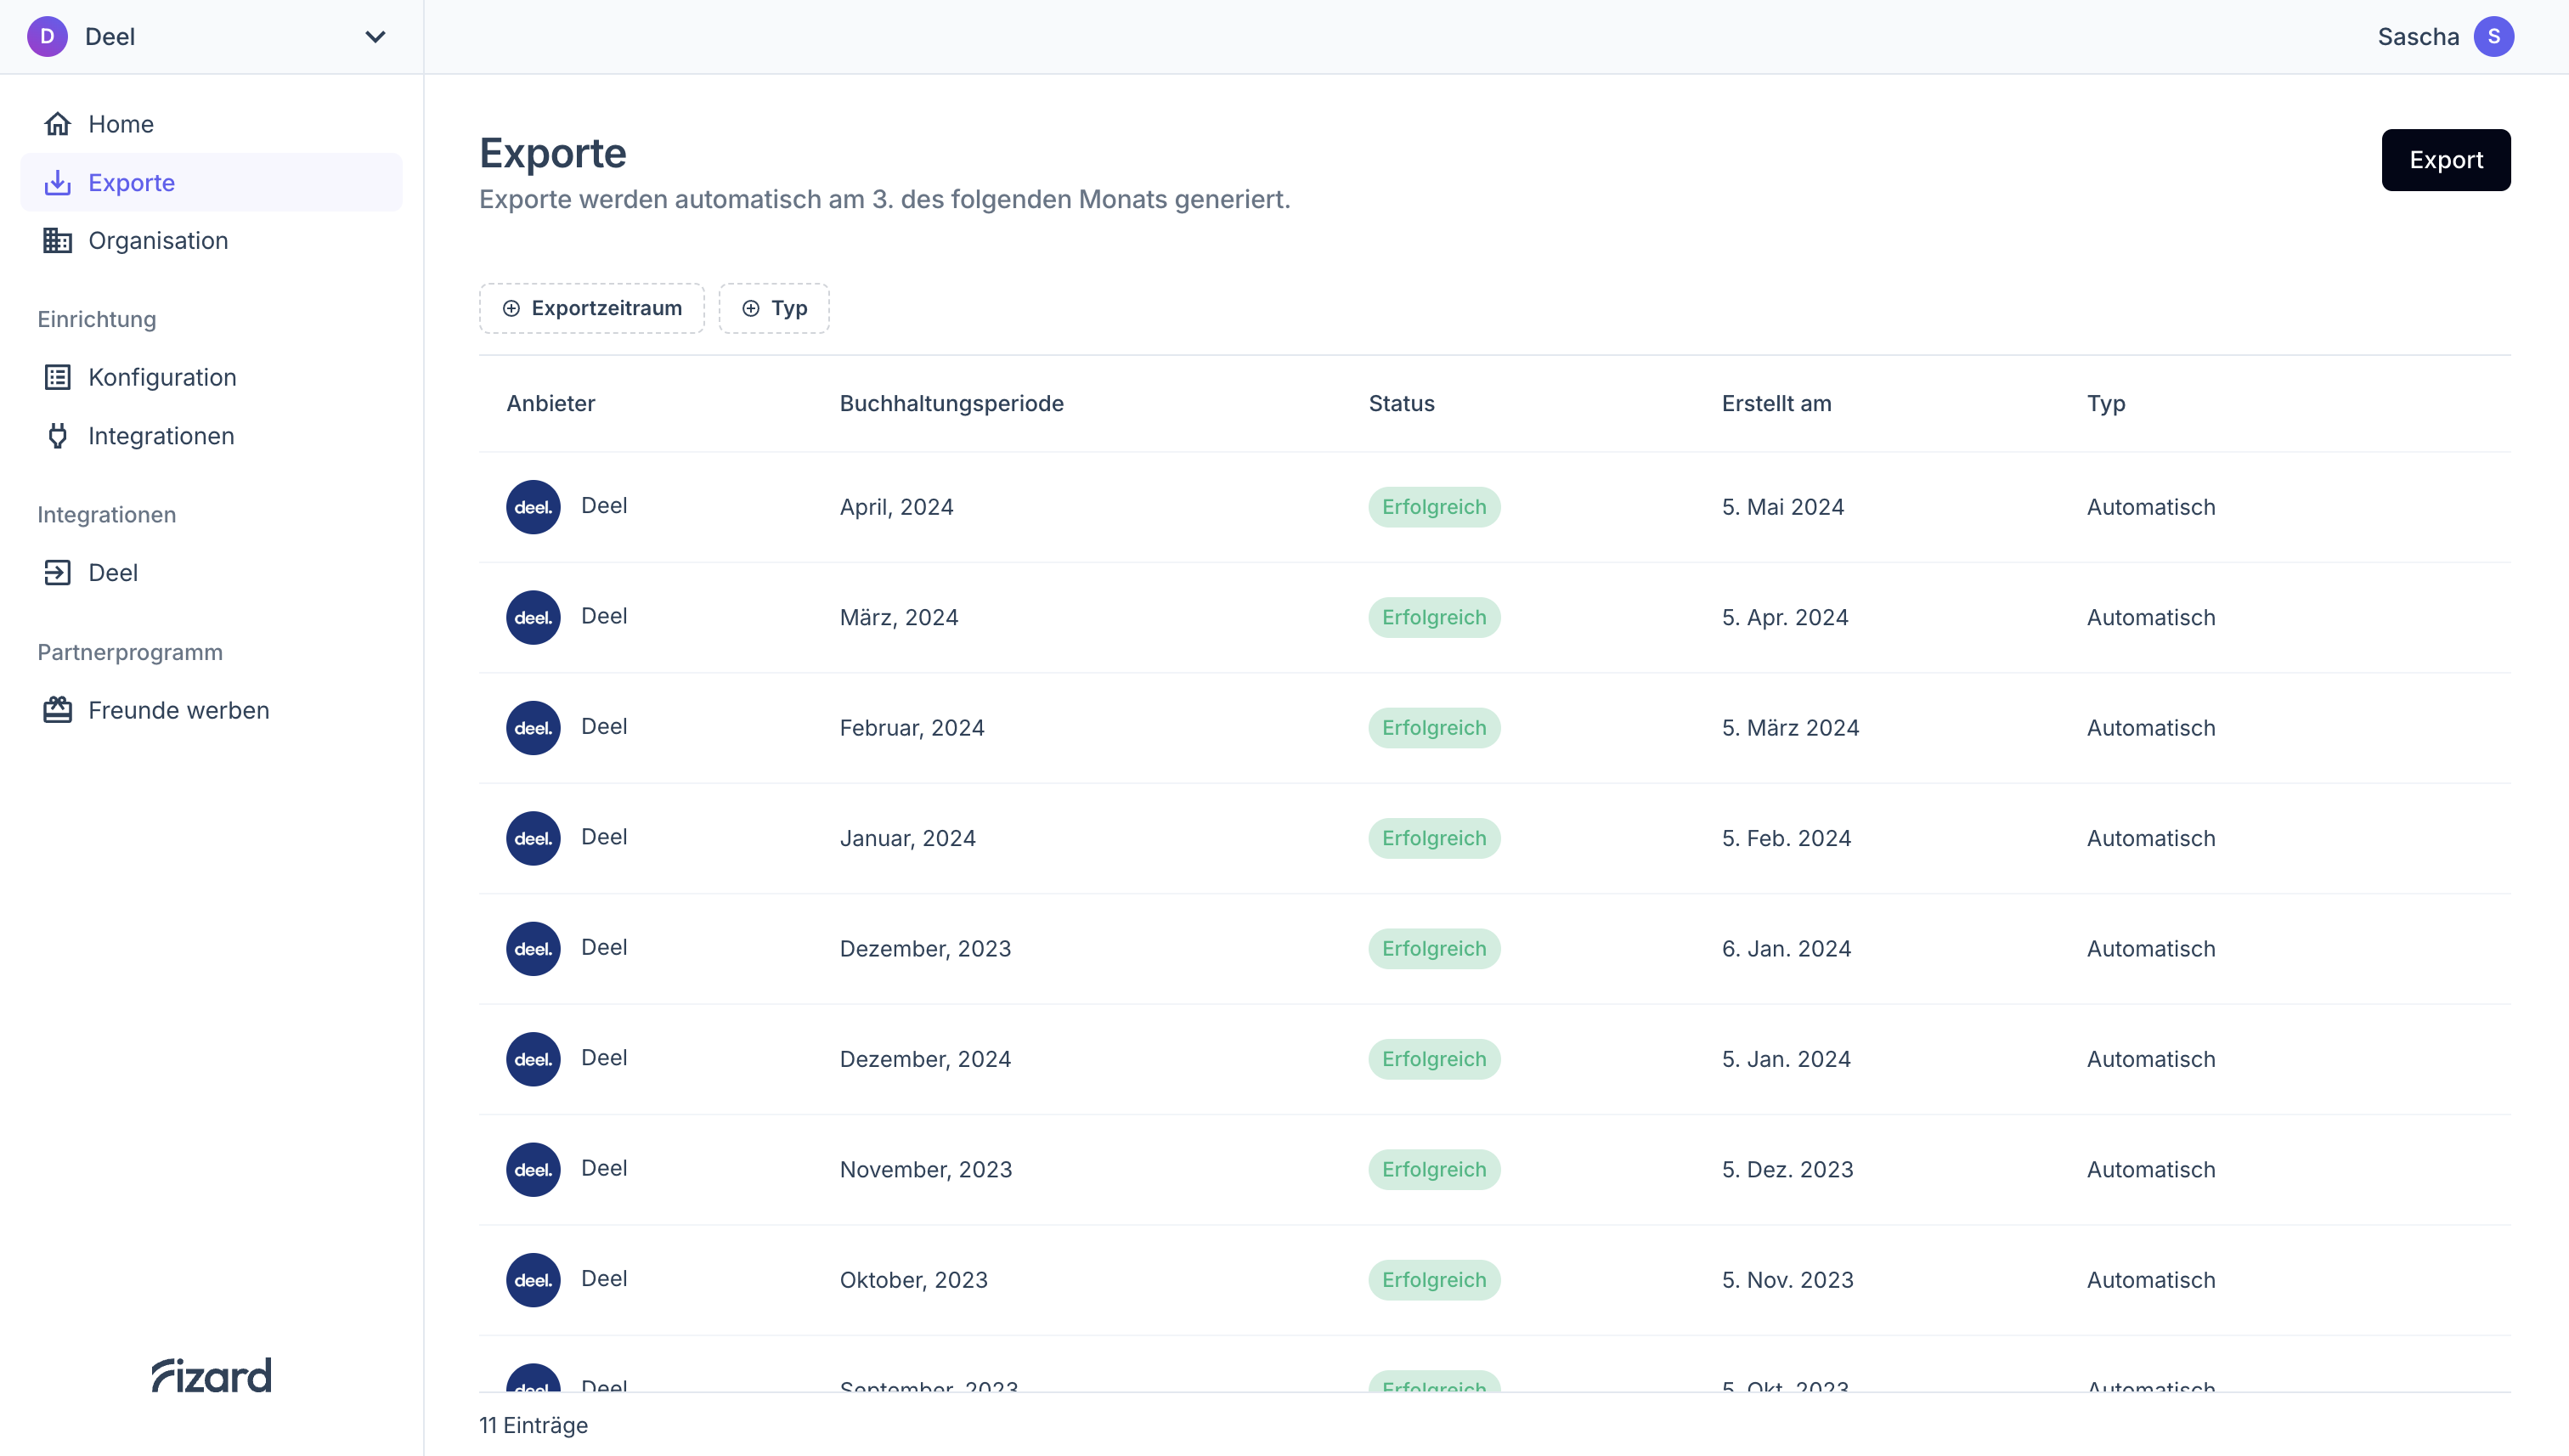Click the Typ column header

pyautogui.click(x=2105, y=404)
